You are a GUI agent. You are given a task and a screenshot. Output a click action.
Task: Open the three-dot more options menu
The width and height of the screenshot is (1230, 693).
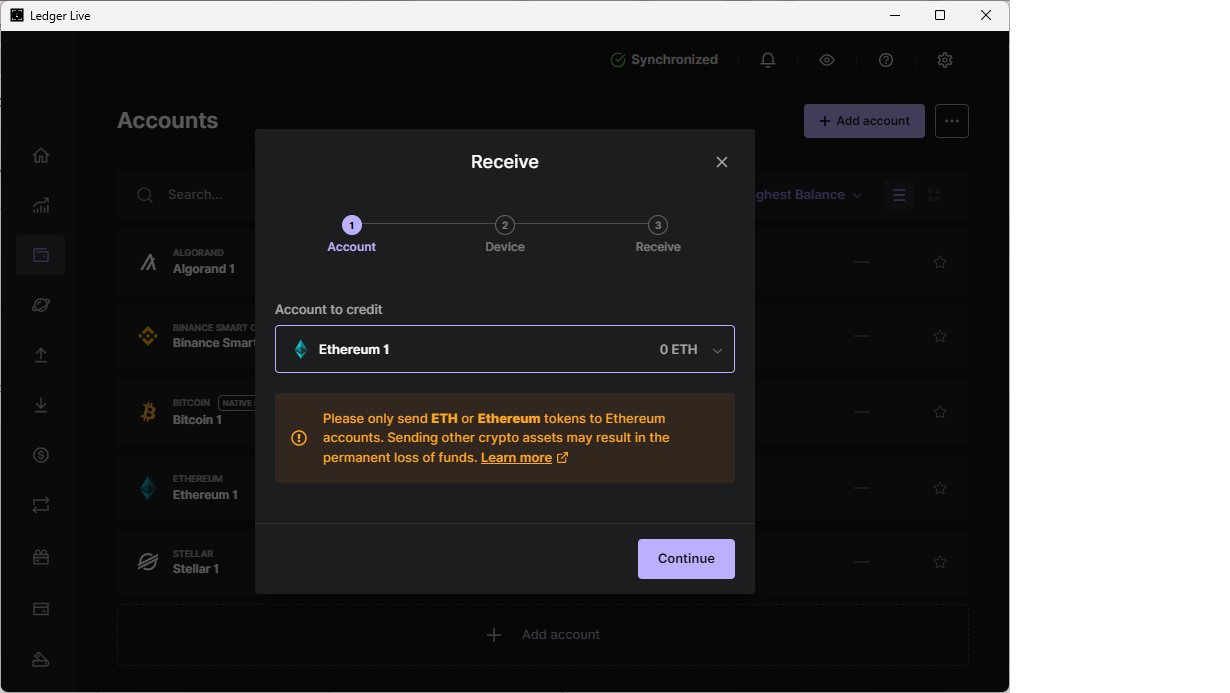952,121
